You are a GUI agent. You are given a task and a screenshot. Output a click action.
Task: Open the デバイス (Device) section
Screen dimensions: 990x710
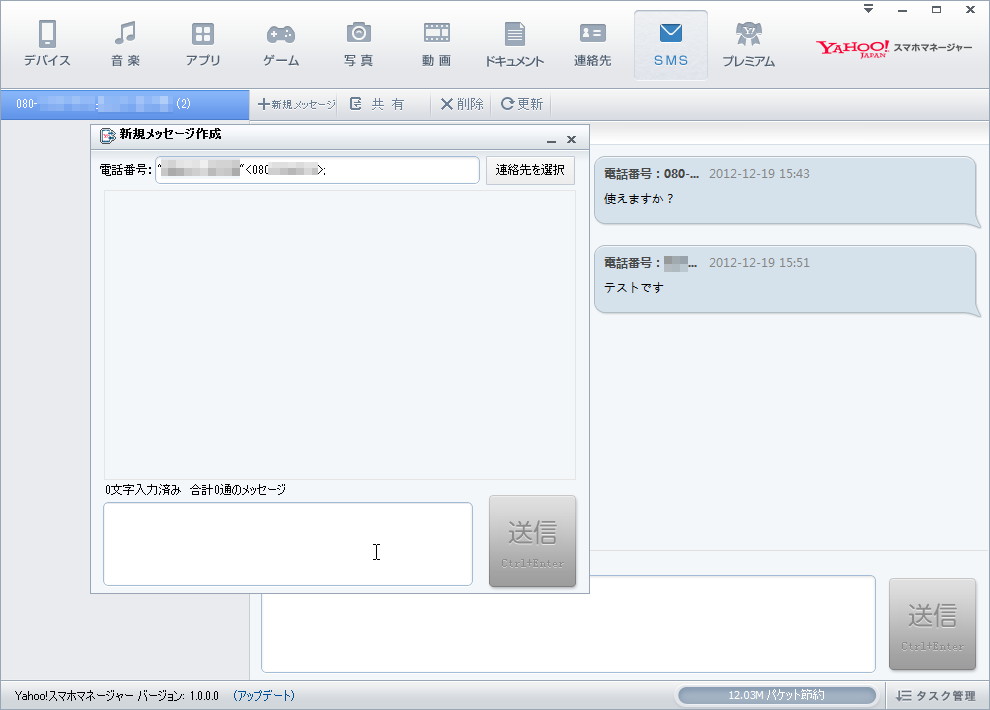[x=47, y=44]
